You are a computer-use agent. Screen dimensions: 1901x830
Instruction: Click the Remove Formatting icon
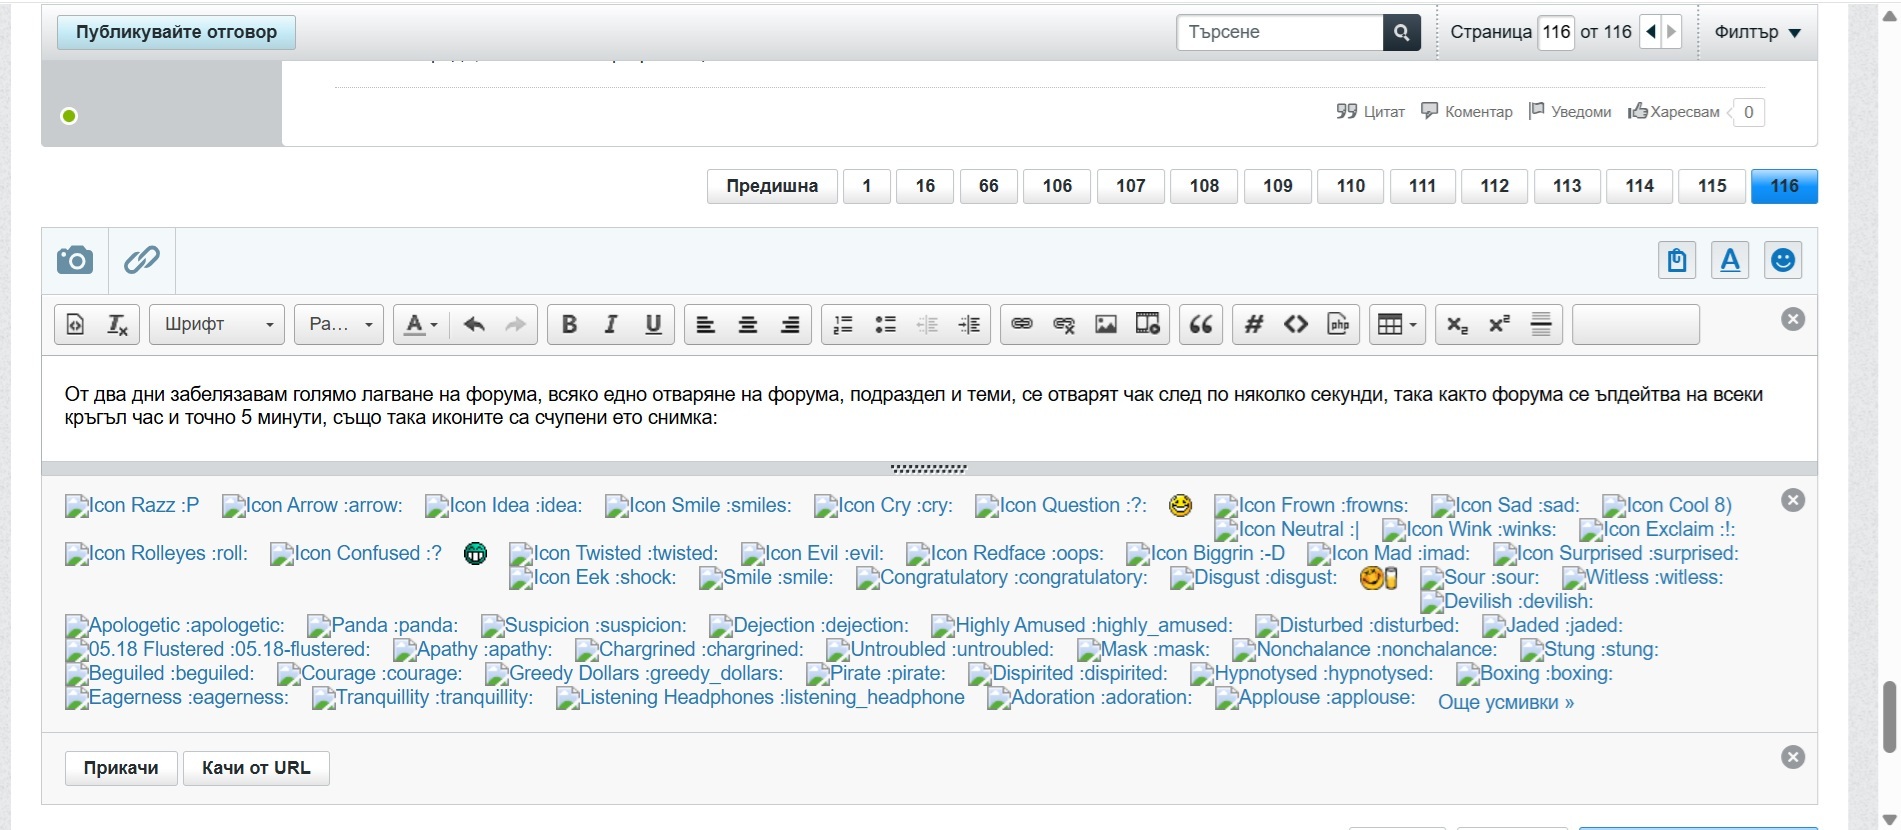coord(117,324)
